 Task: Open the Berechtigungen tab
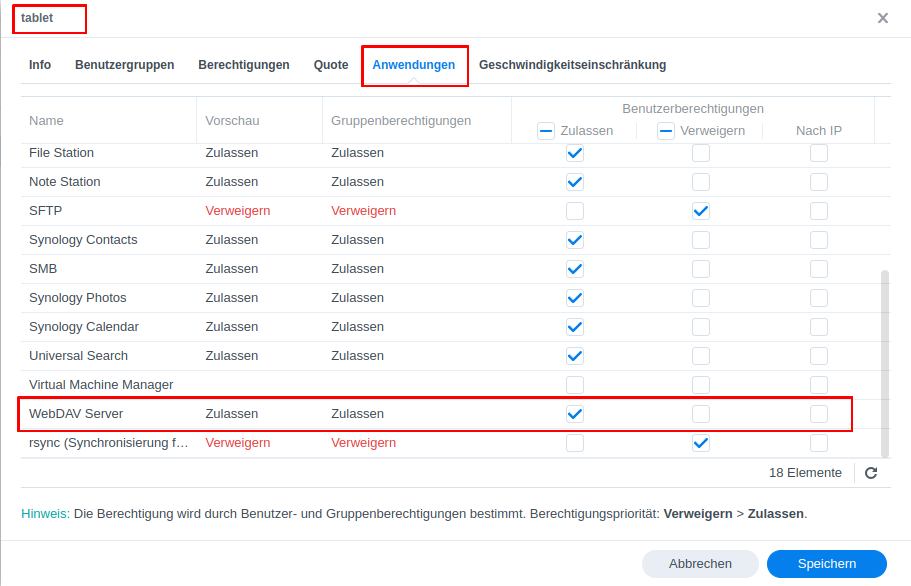click(x=244, y=65)
